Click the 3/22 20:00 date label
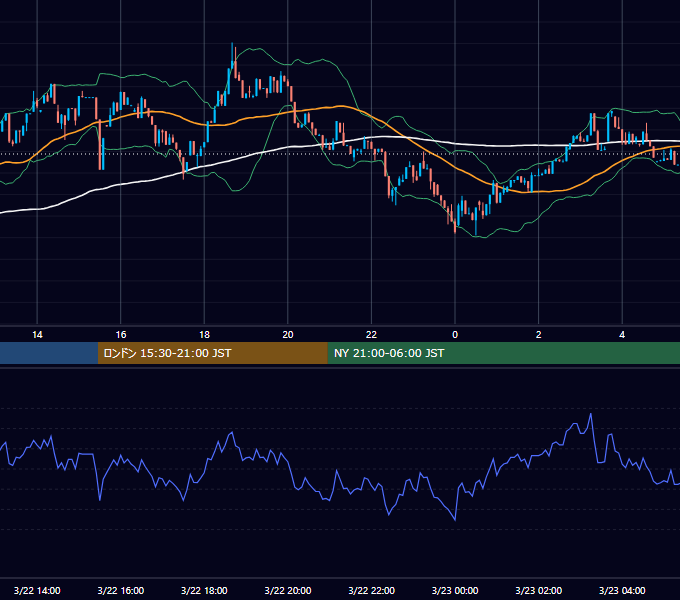Image resolution: width=680 pixels, height=600 pixels. click(288, 590)
